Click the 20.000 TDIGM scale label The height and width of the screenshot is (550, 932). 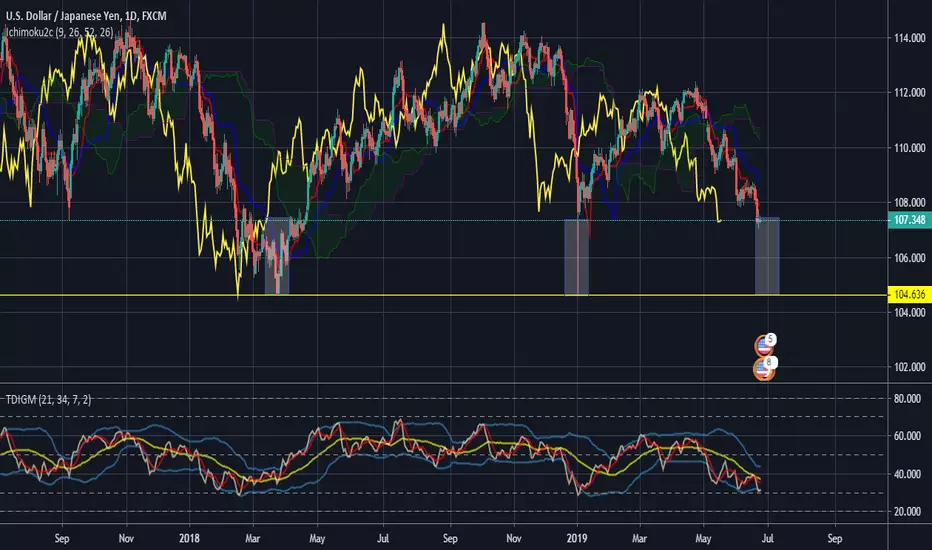click(907, 512)
